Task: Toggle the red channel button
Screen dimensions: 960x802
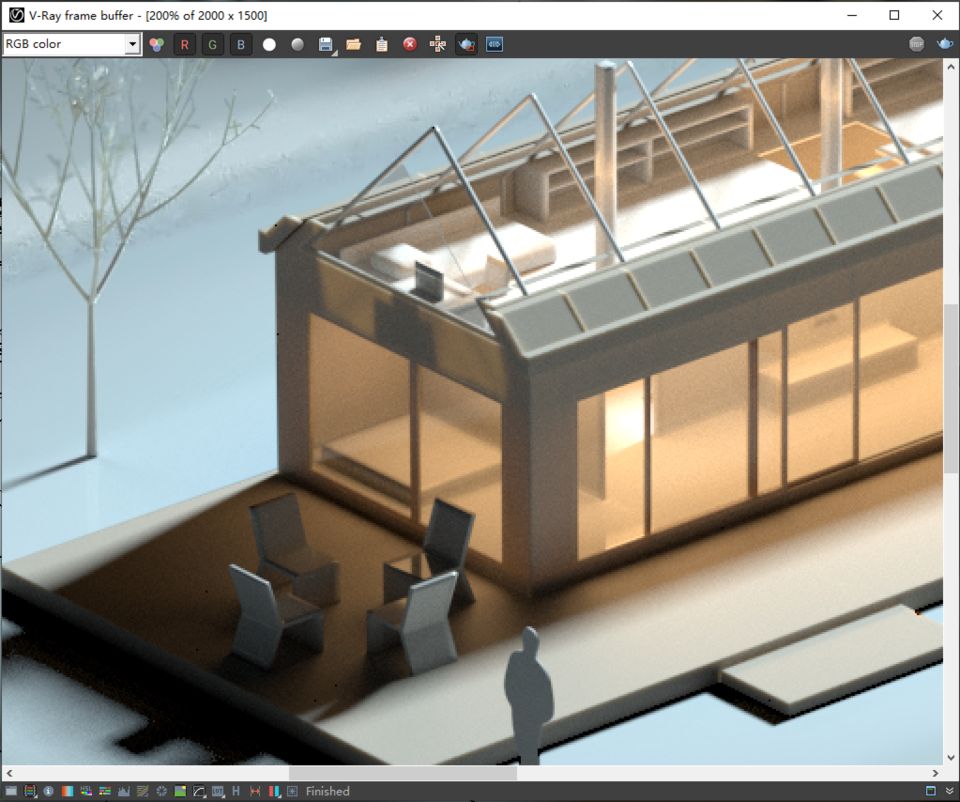Action: (x=185, y=44)
